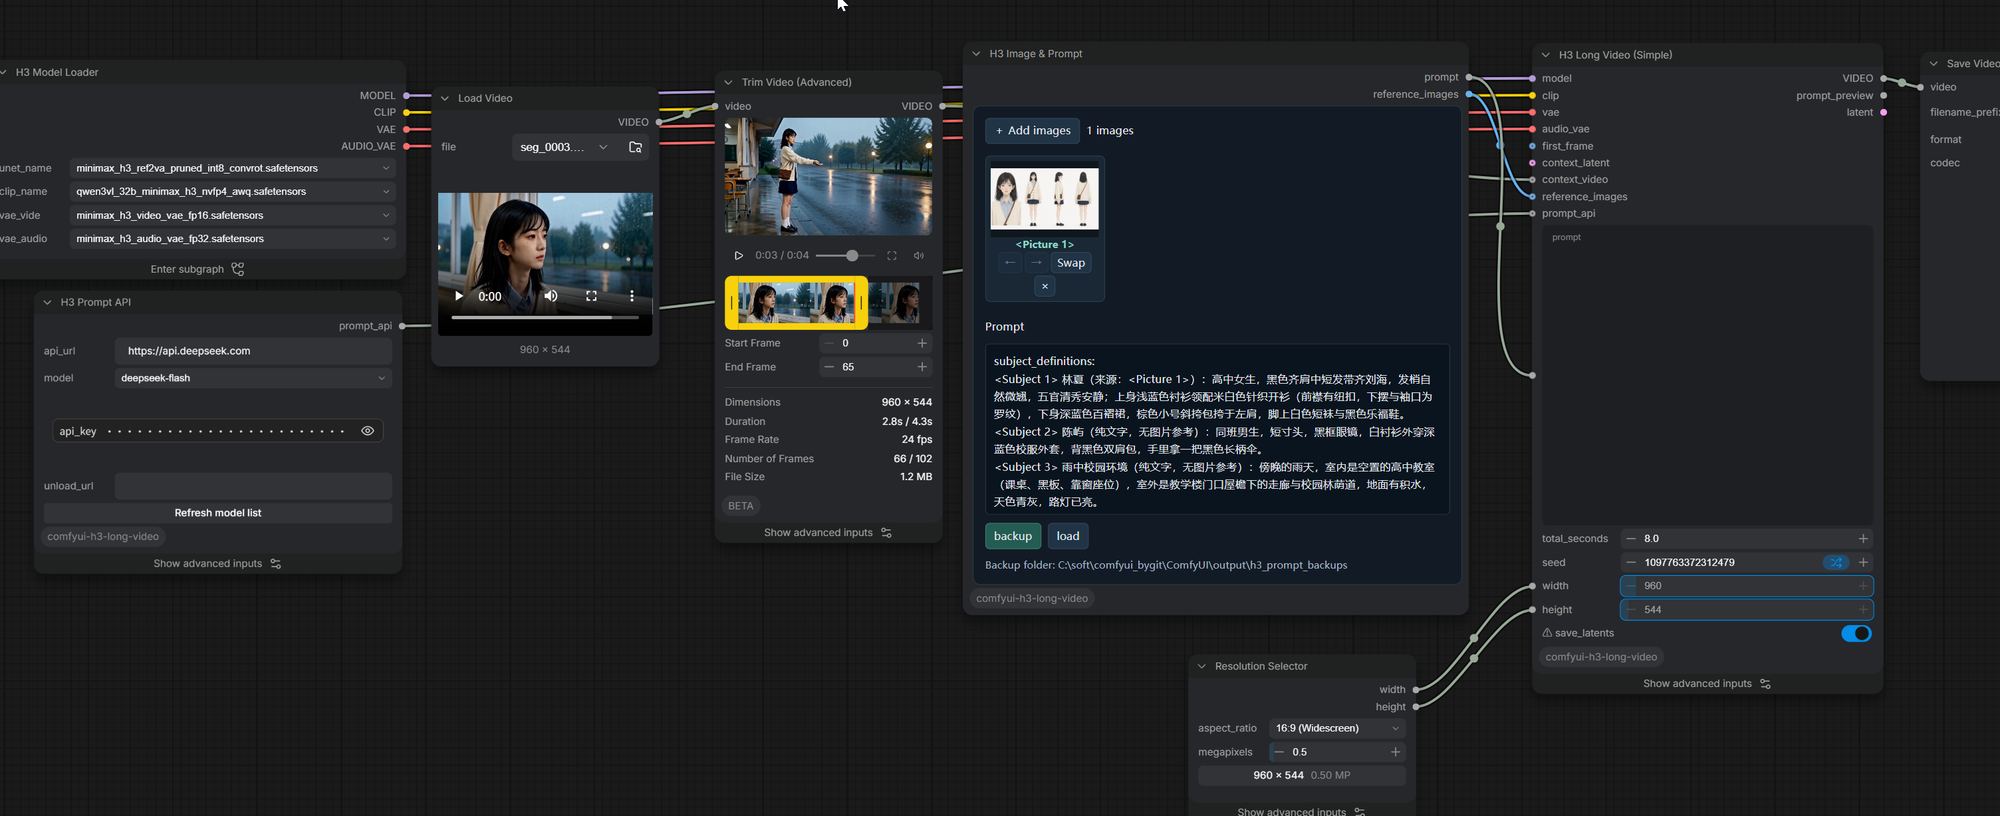Collapse the Save Video node
This screenshot has height=816, width=2000.
(x=1934, y=63)
